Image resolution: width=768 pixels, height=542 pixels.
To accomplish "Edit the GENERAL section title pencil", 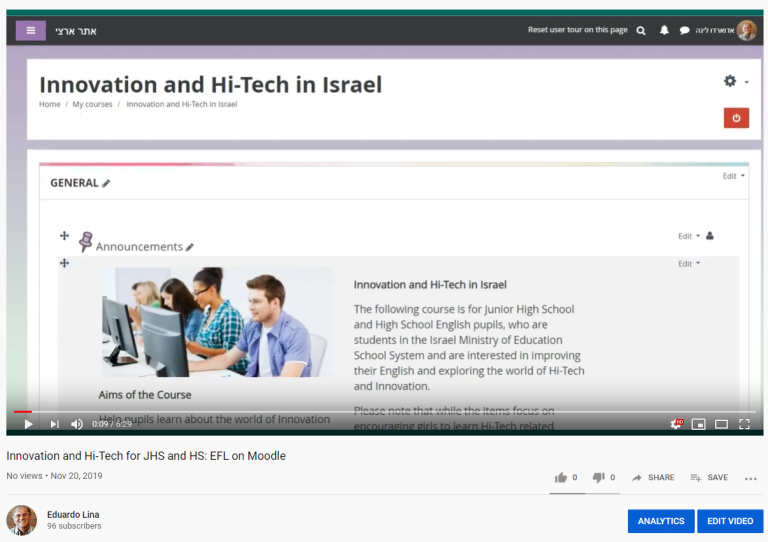I will (x=106, y=183).
